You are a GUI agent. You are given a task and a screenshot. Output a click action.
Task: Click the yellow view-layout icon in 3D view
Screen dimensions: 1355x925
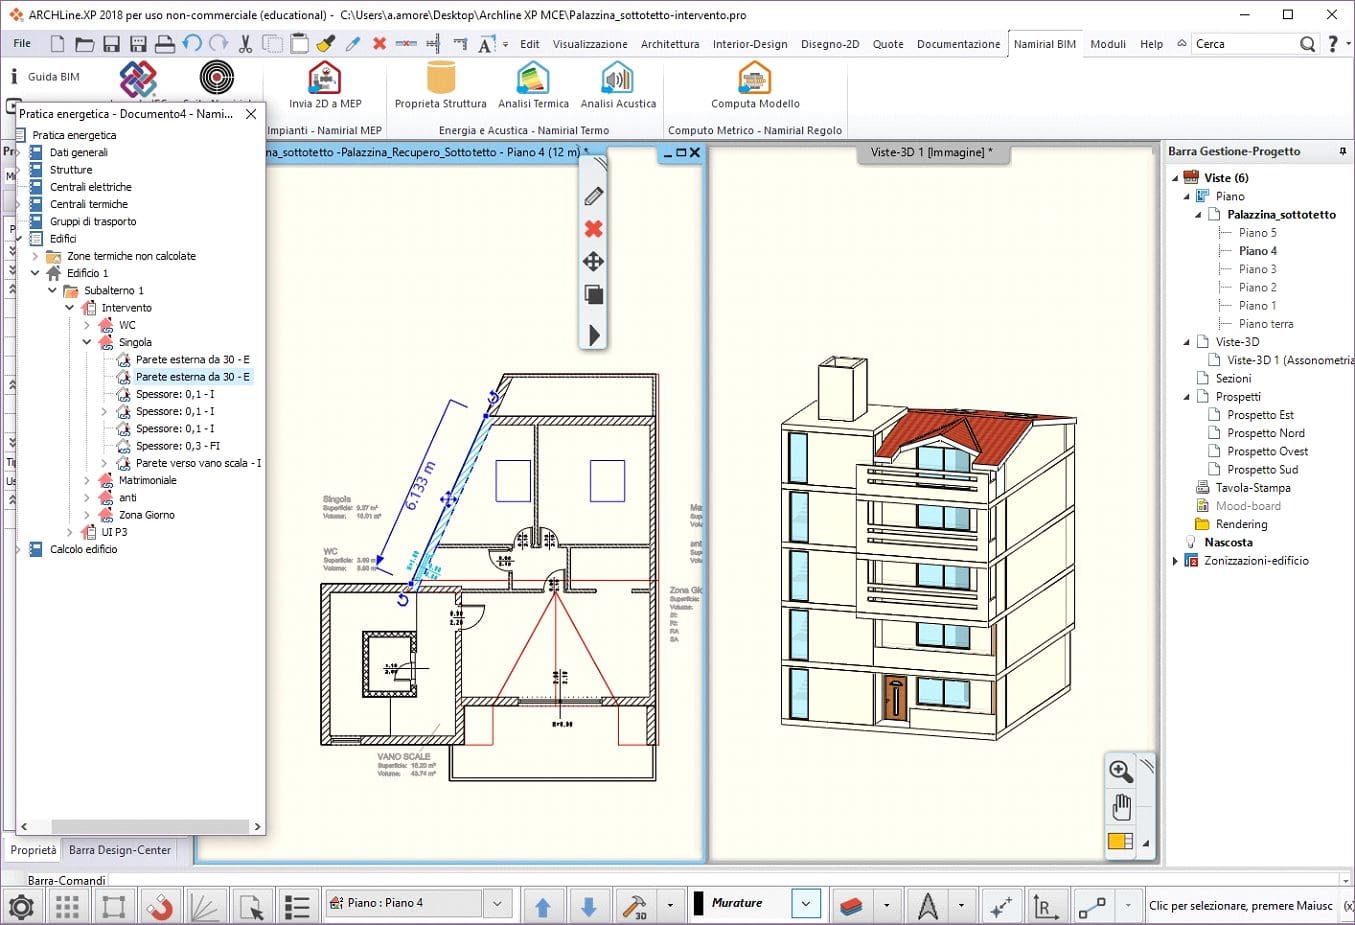point(1121,842)
